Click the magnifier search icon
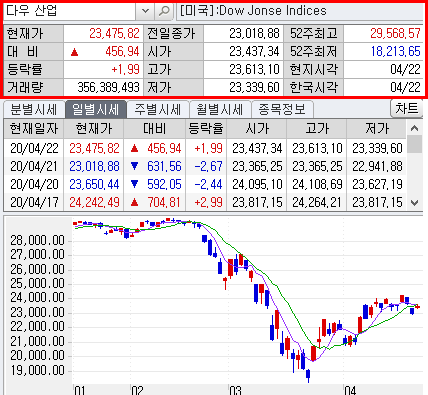The height and width of the screenshot is (395, 428). point(164,11)
